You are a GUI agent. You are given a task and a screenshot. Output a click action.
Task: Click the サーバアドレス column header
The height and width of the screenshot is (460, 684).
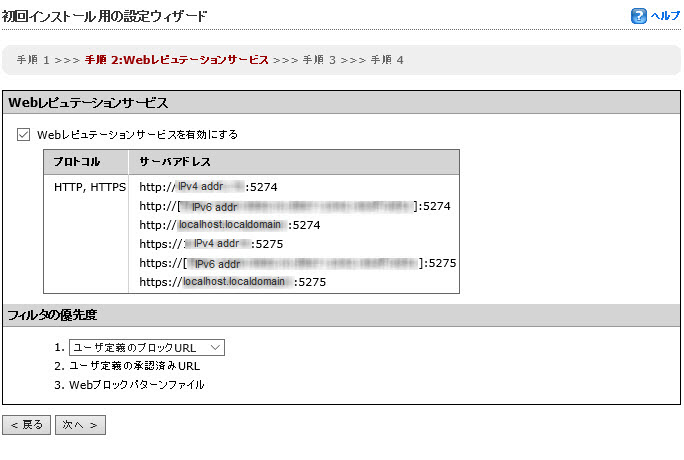174,162
